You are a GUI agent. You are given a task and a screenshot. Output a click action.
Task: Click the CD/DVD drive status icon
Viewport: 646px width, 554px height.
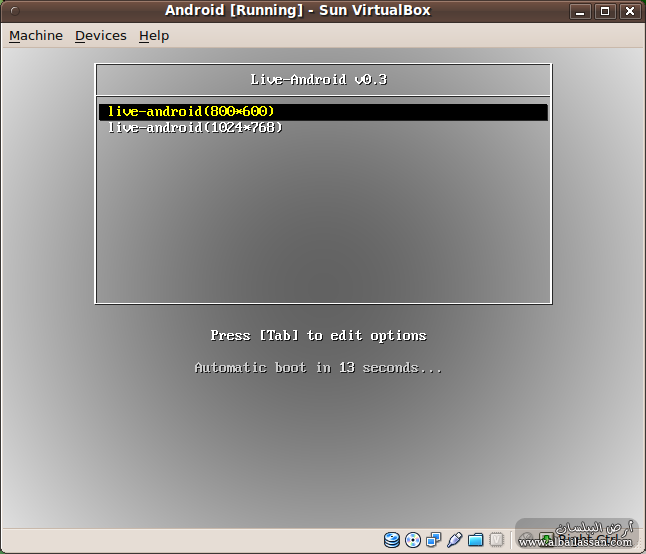tap(413, 540)
